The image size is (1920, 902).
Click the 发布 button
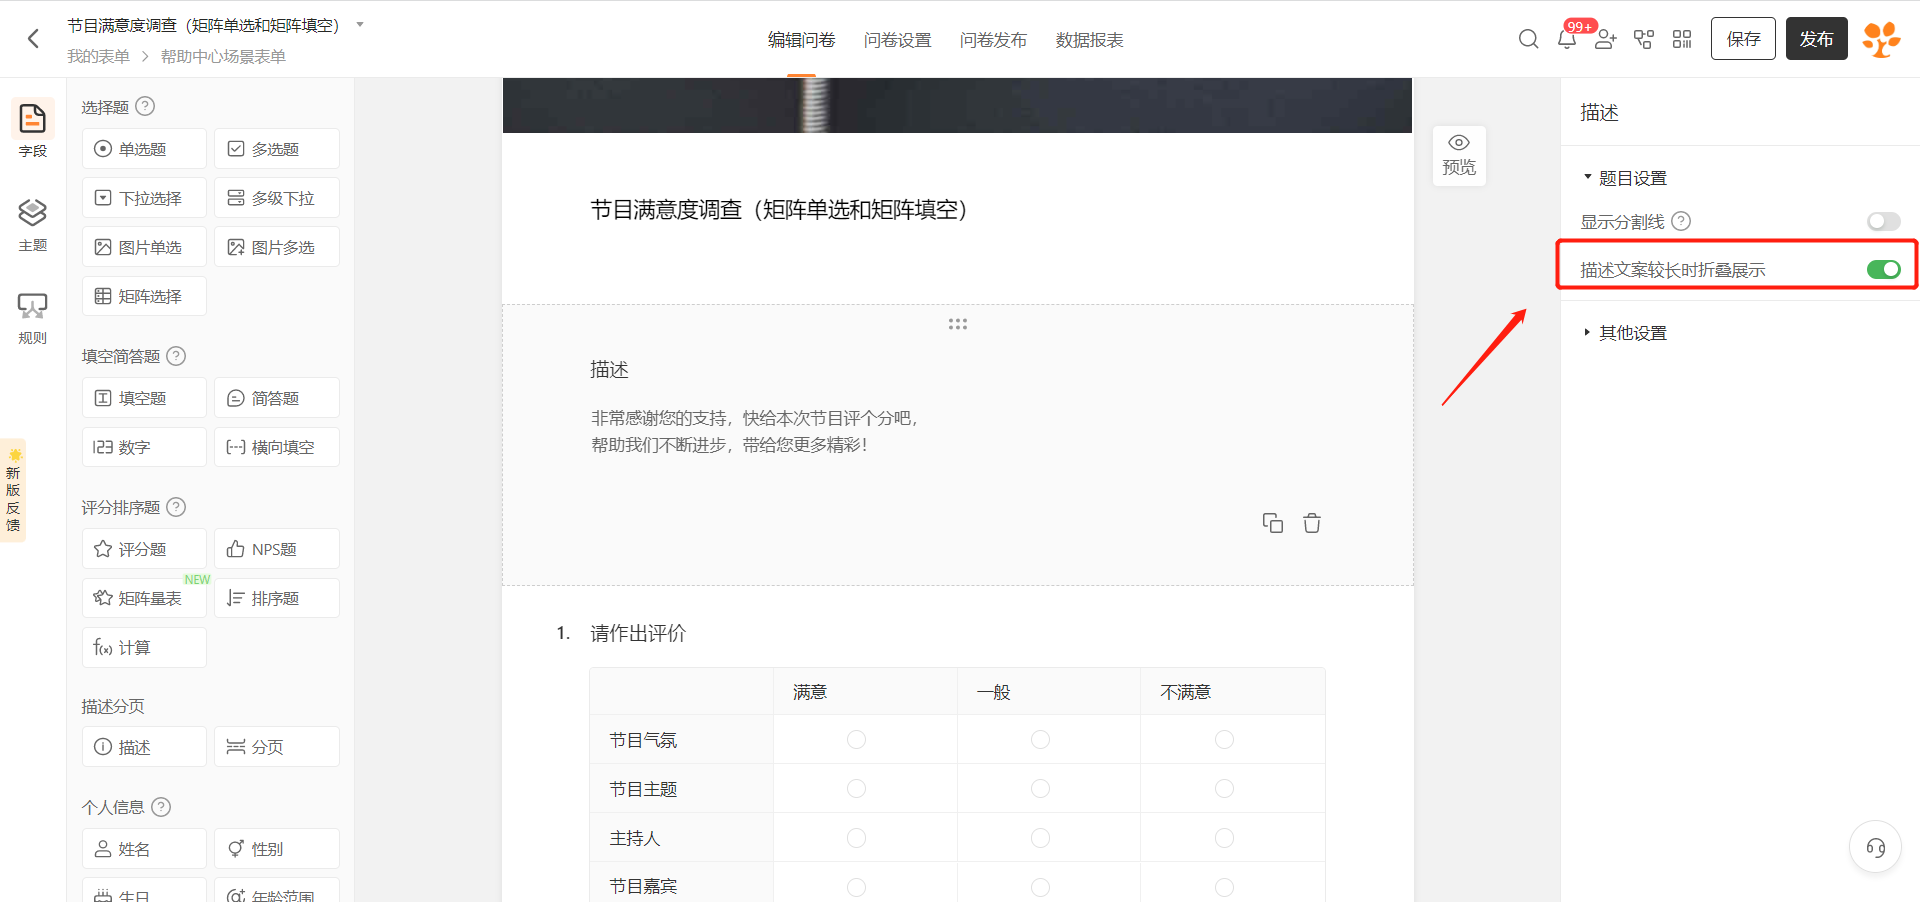tap(1816, 39)
